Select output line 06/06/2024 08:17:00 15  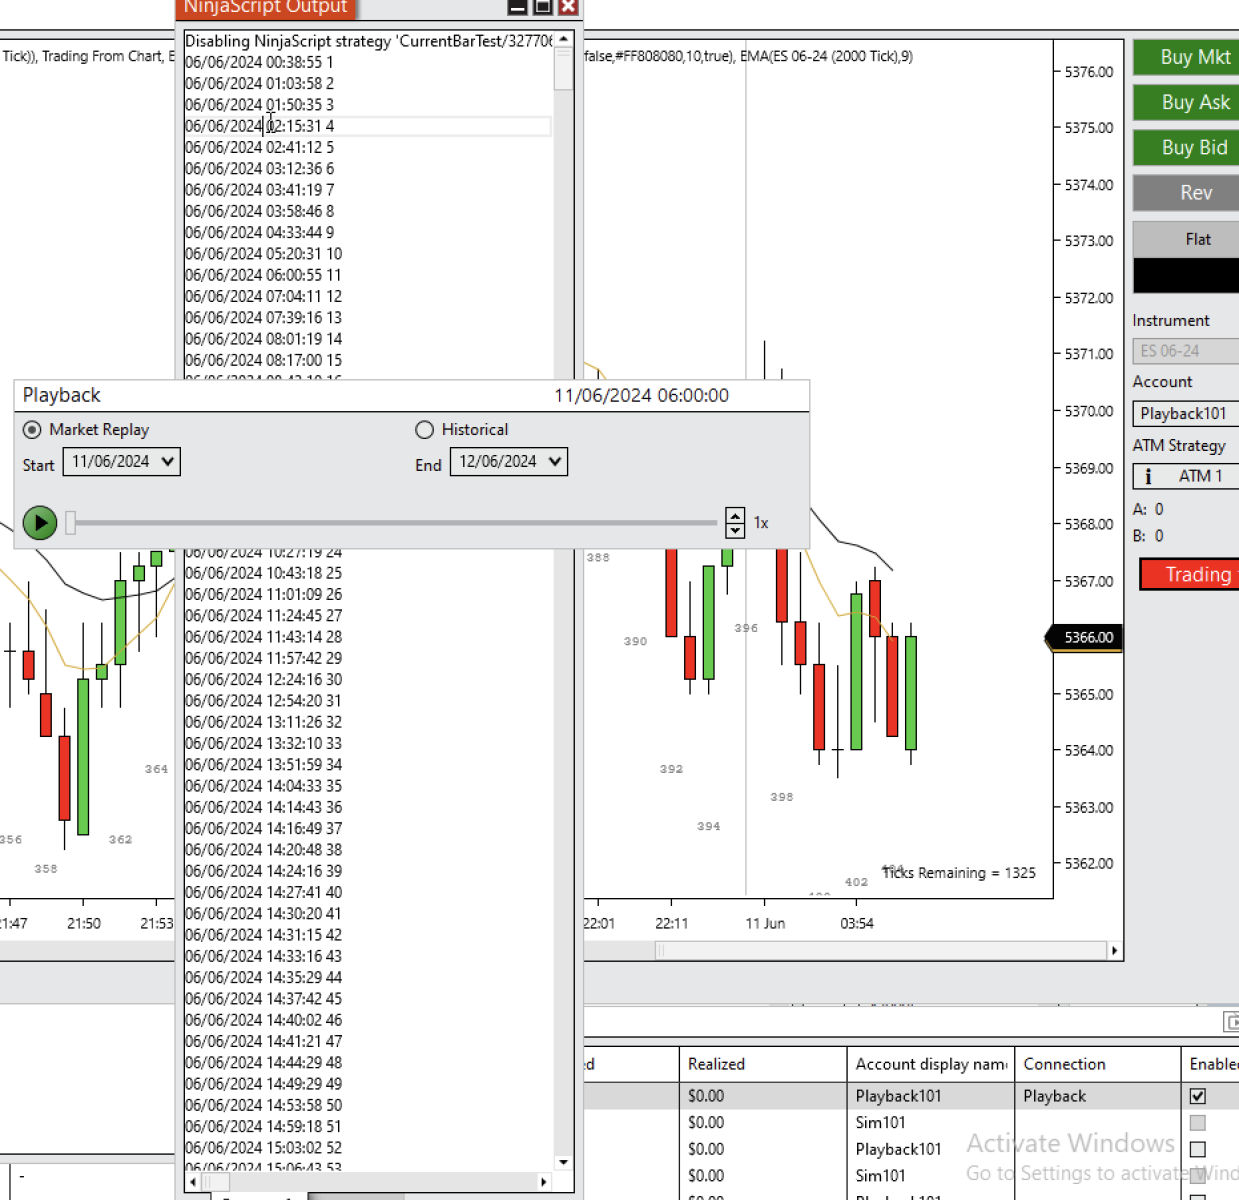point(263,360)
